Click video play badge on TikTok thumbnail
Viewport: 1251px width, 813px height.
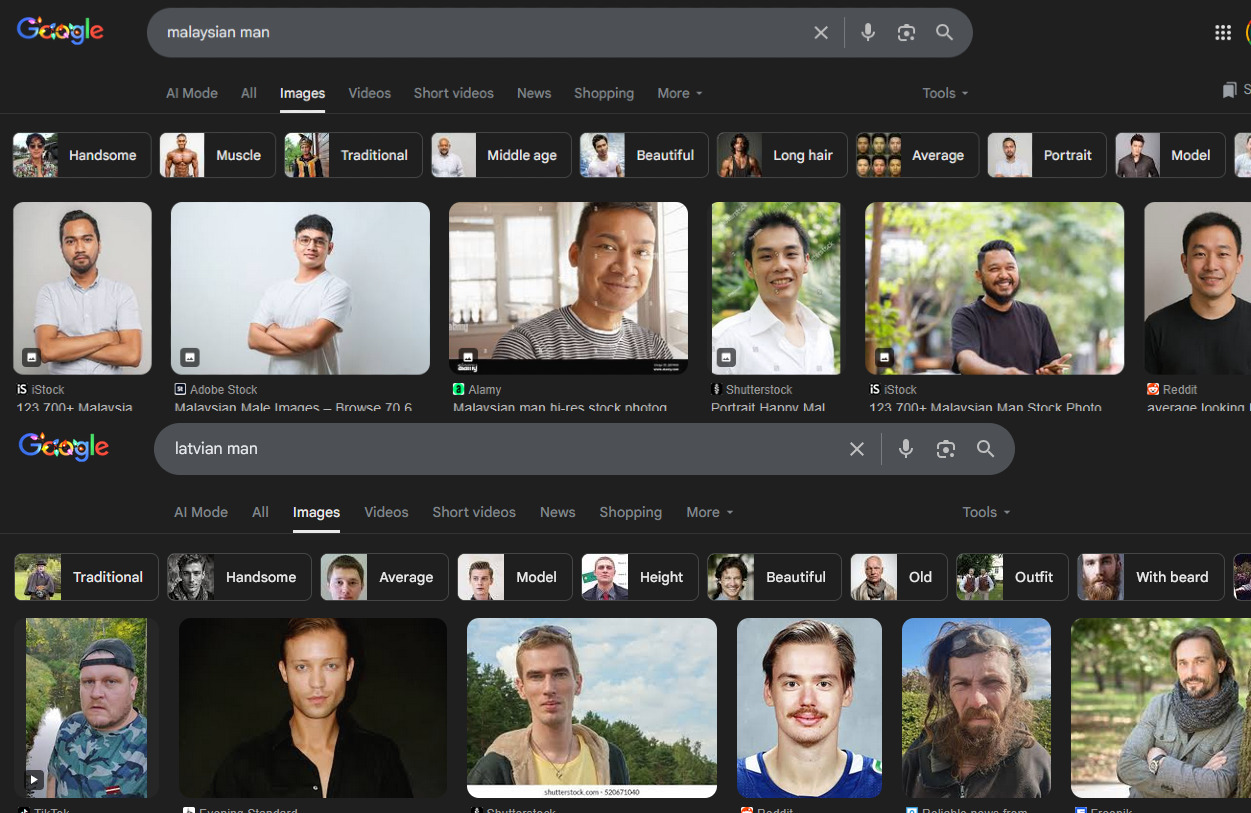click(x=34, y=779)
